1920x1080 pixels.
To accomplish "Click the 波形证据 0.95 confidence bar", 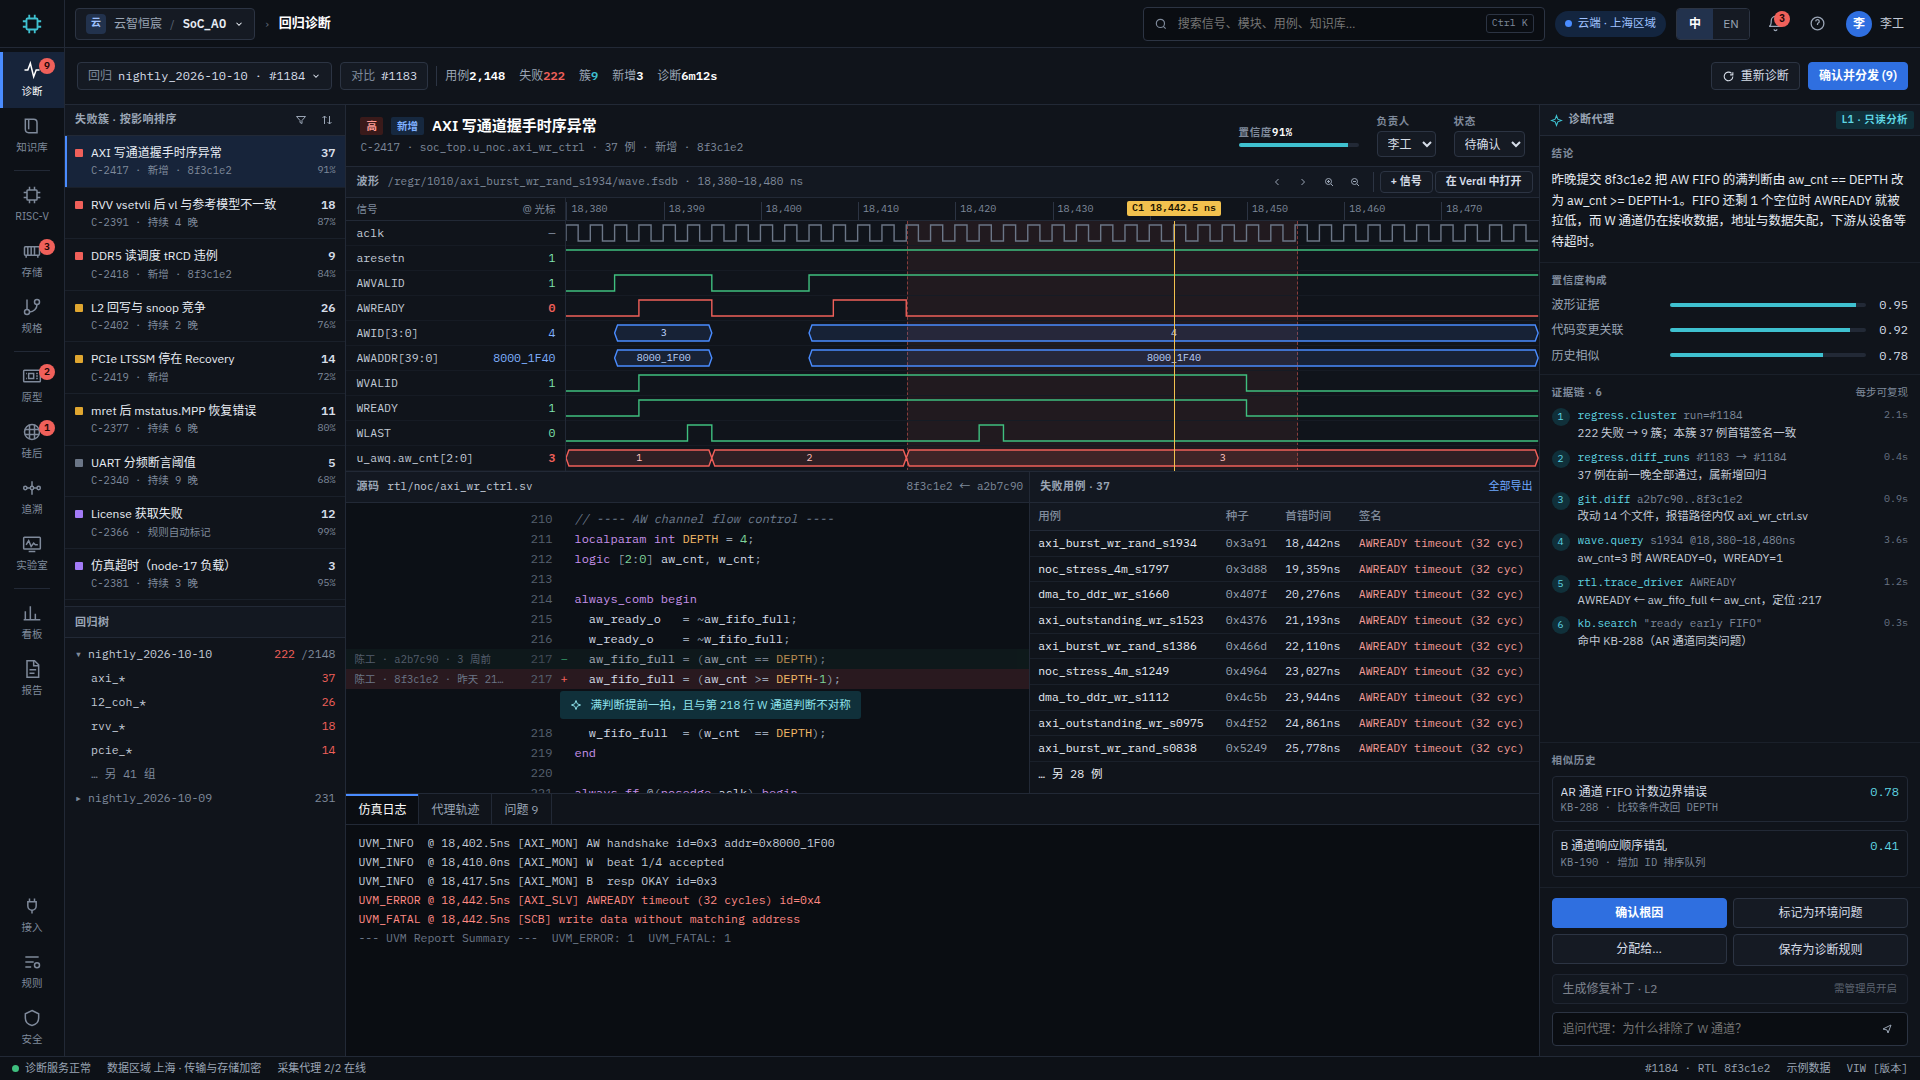I will click(x=1767, y=305).
